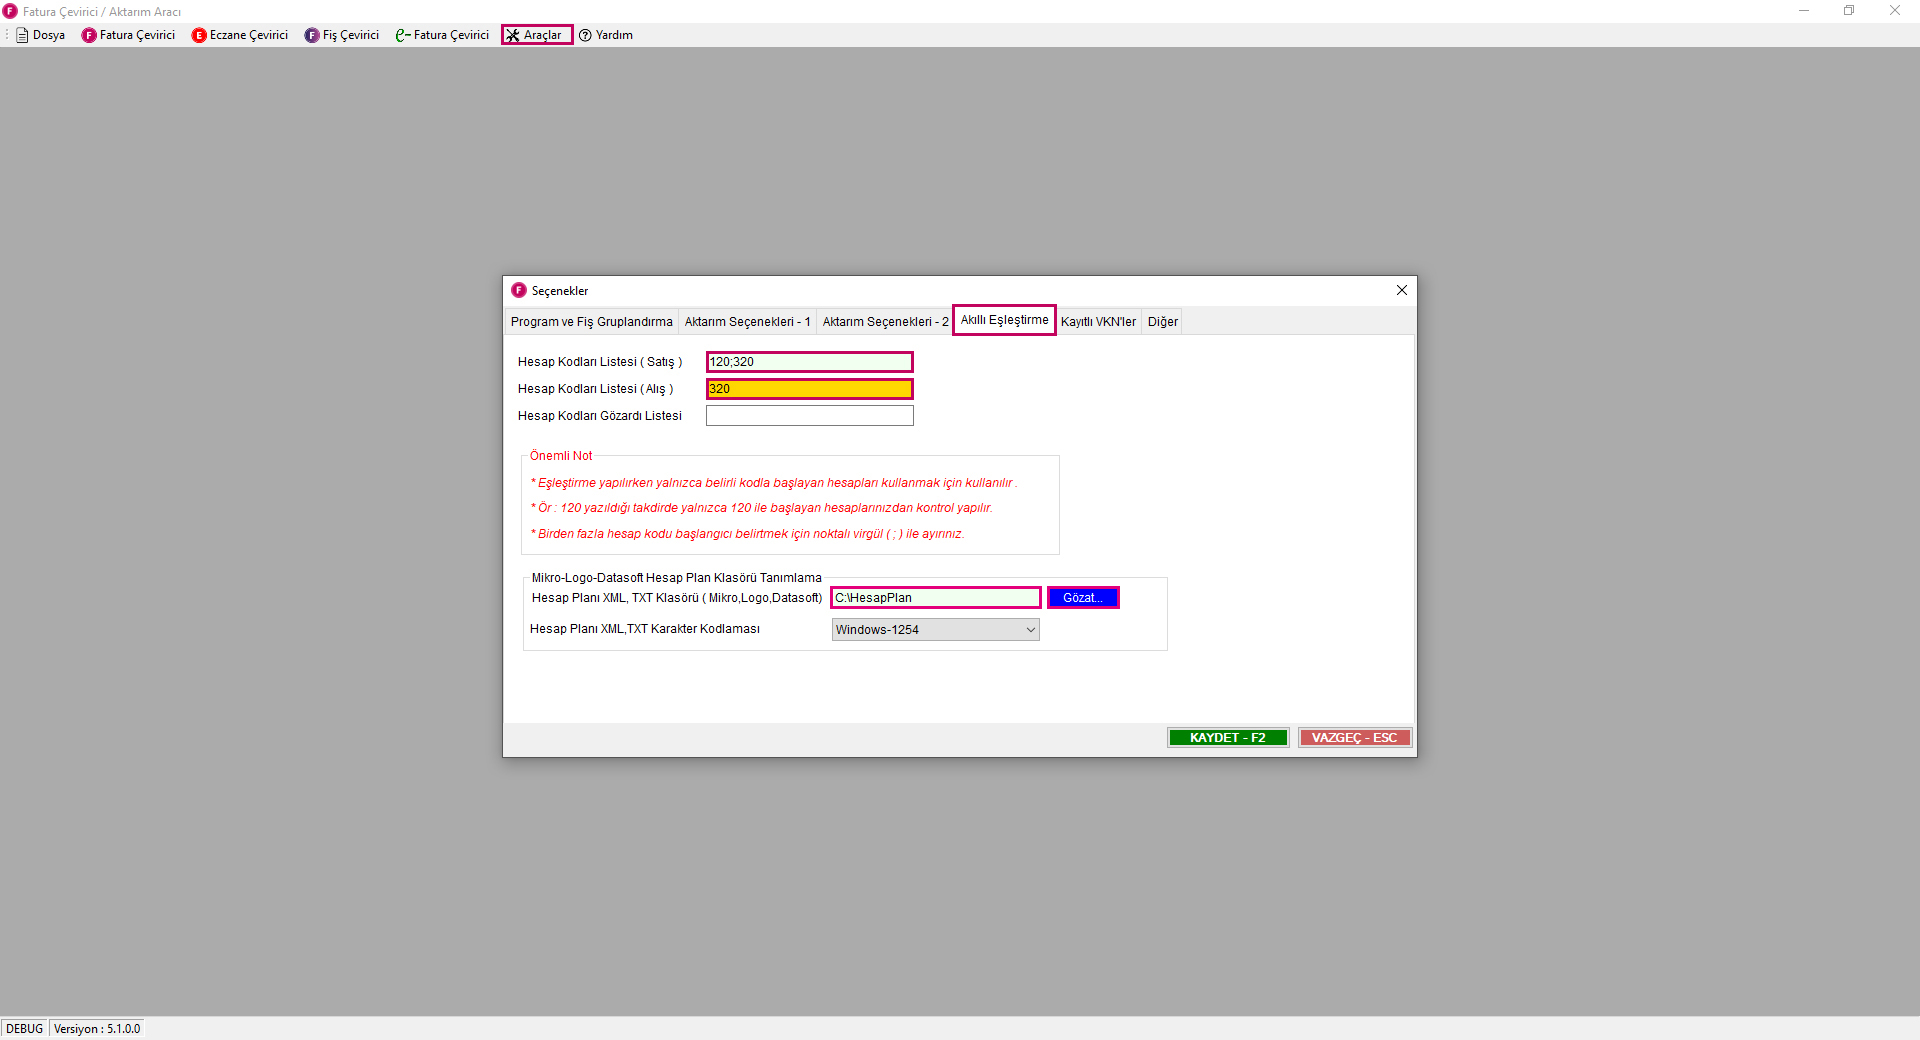Screen dimensions: 1920x1040
Task: Open the Aktarım Seçenekleri - 1 tab
Action: (747, 322)
